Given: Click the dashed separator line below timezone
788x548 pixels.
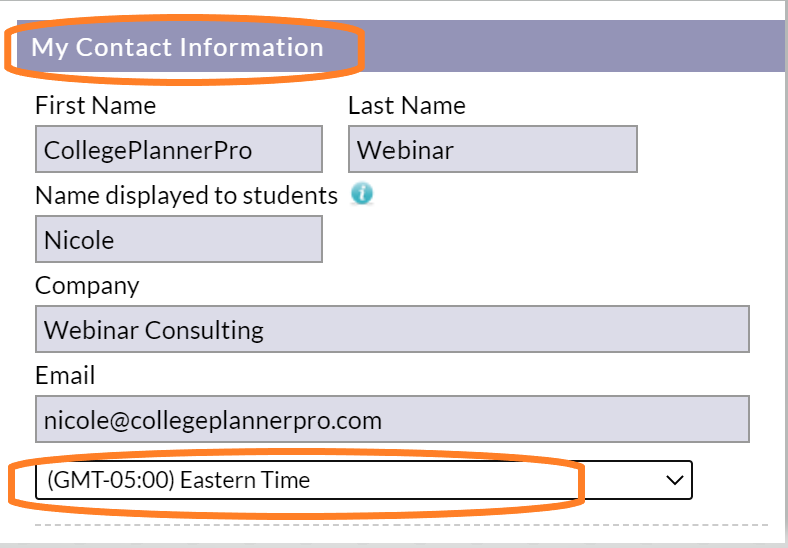Looking at the screenshot, I should [401, 525].
